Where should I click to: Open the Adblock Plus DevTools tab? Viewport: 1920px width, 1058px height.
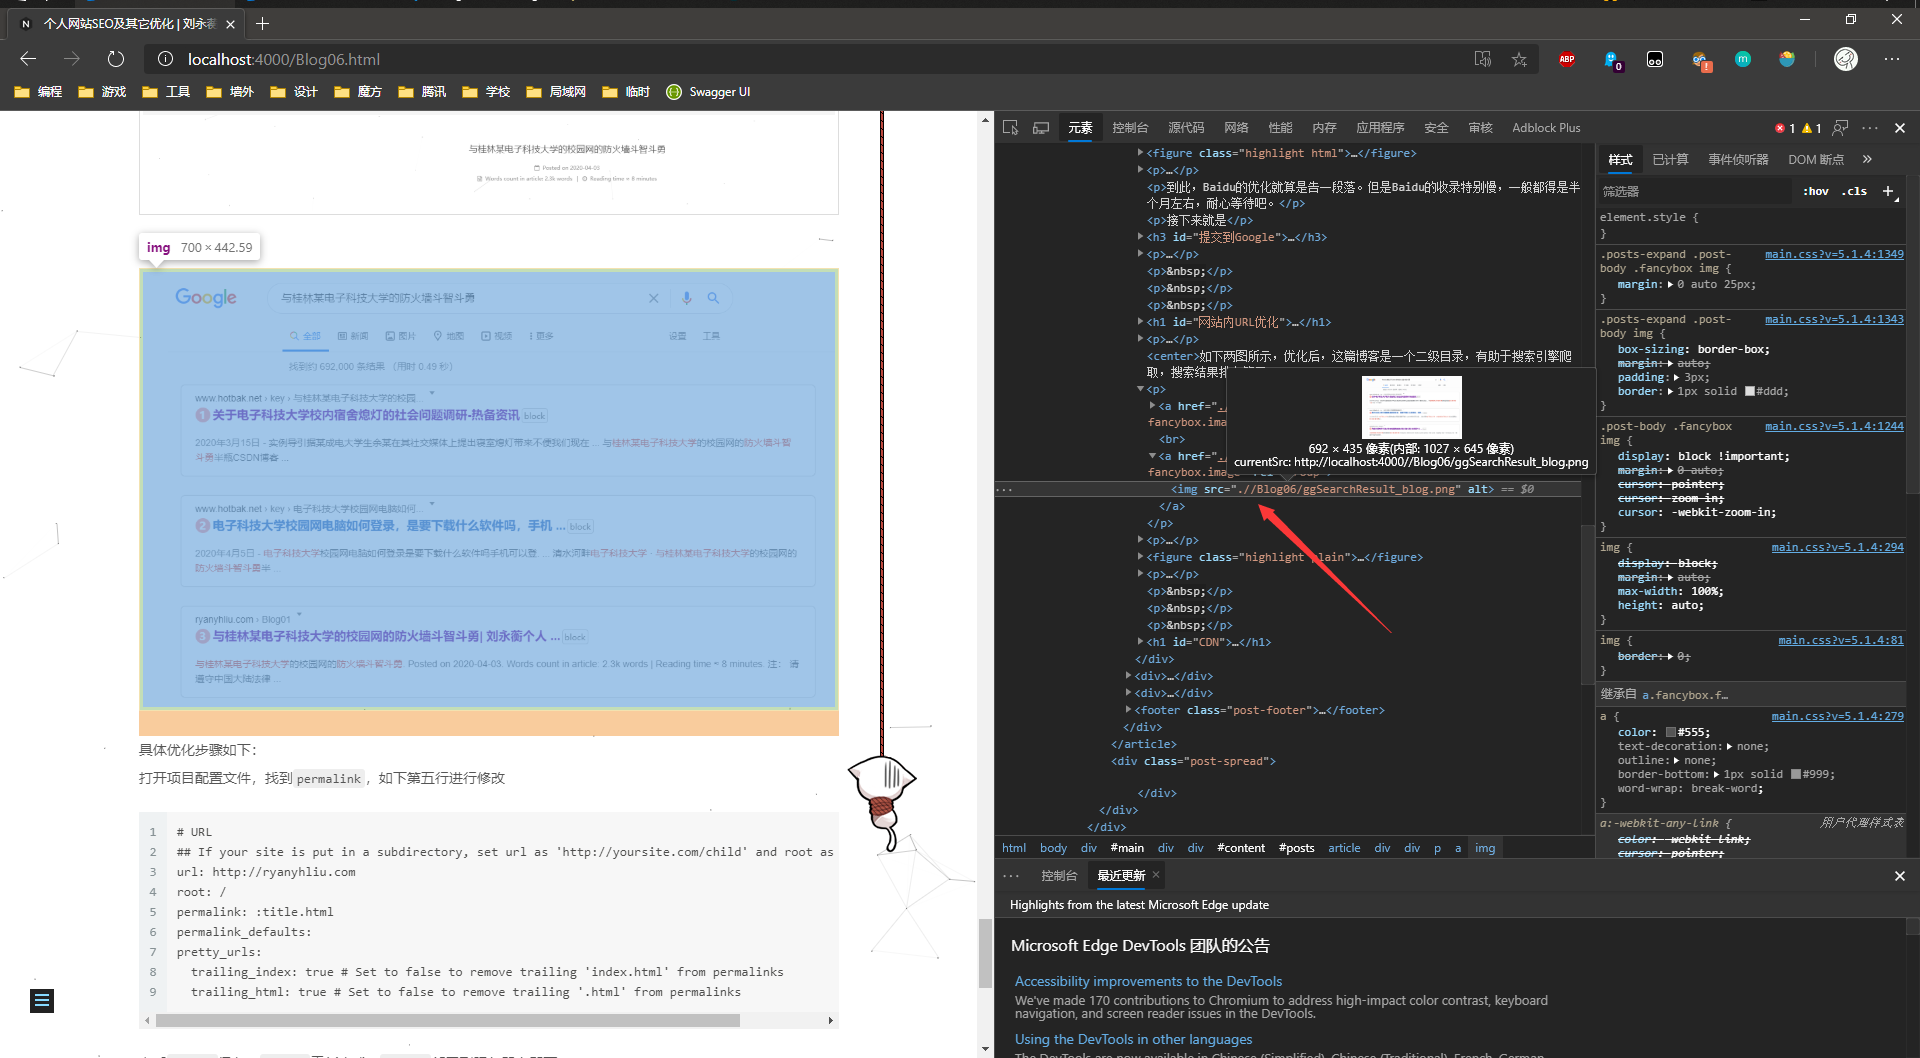(x=1546, y=128)
